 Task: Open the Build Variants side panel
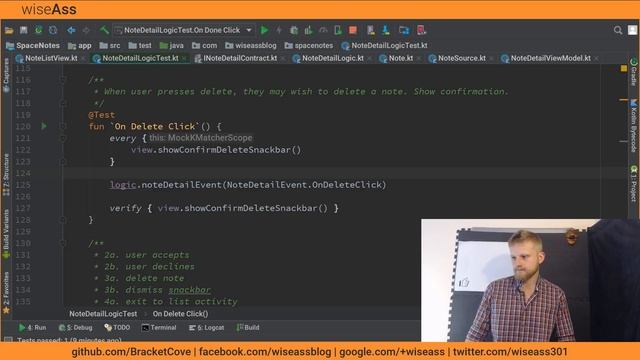coord(6,234)
